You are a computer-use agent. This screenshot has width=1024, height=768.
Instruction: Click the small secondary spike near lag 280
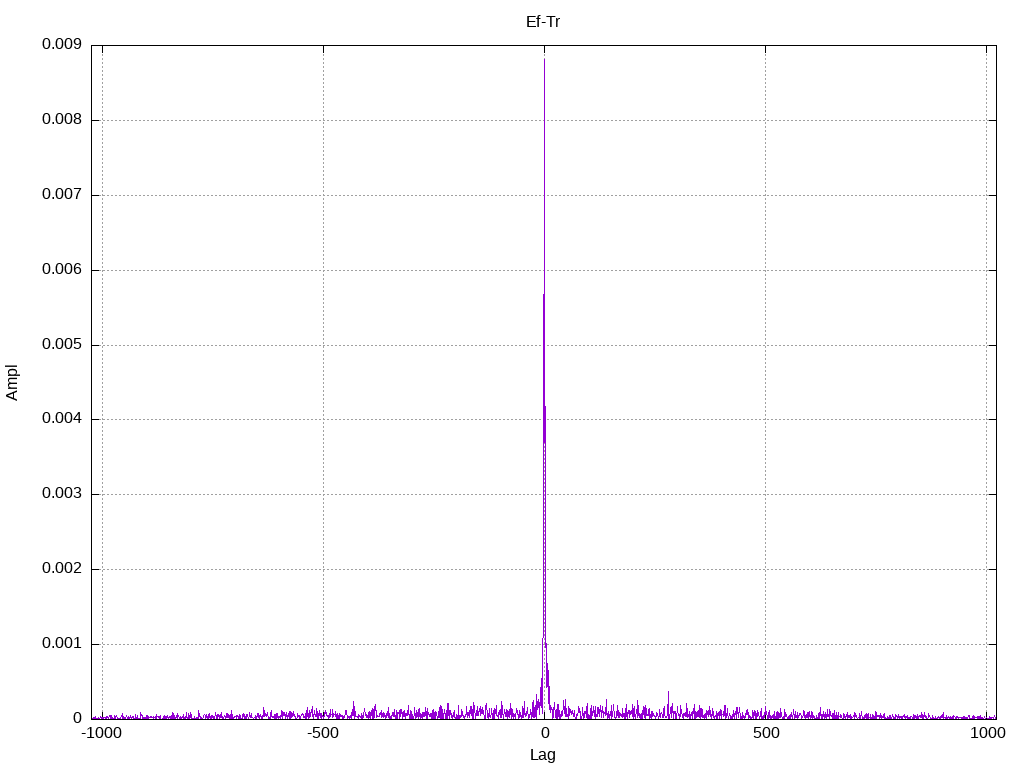pos(668,693)
